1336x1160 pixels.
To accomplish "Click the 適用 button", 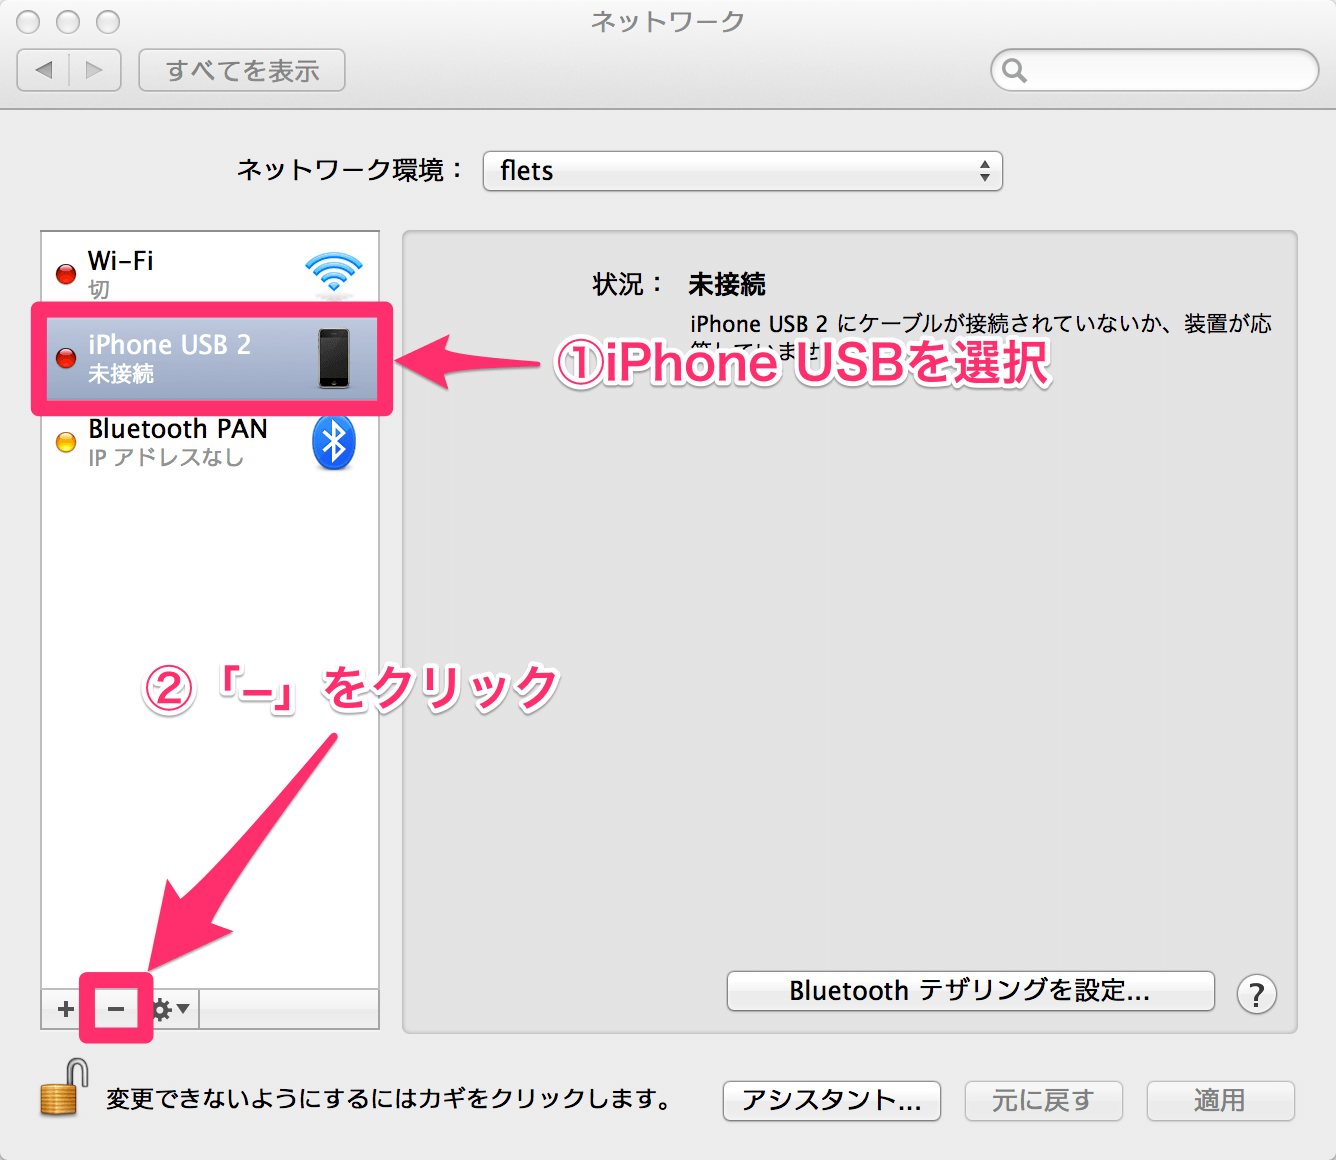I will tap(1220, 1100).
